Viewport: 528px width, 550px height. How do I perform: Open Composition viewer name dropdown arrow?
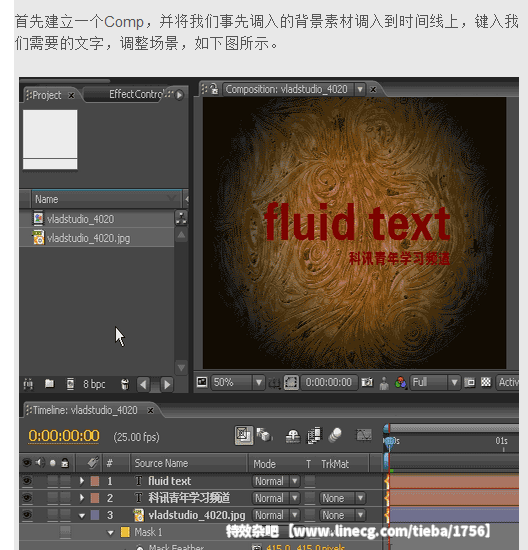tap(360, 89)
